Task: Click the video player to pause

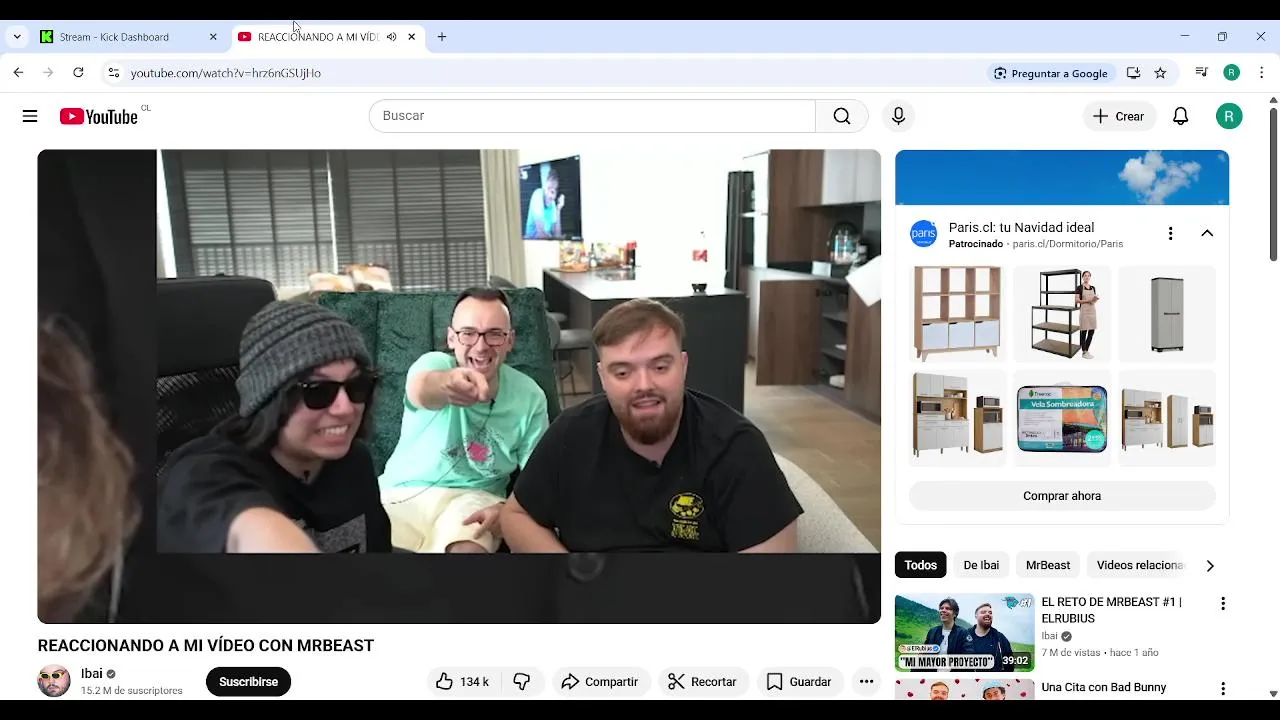Action: click(459, 386)
